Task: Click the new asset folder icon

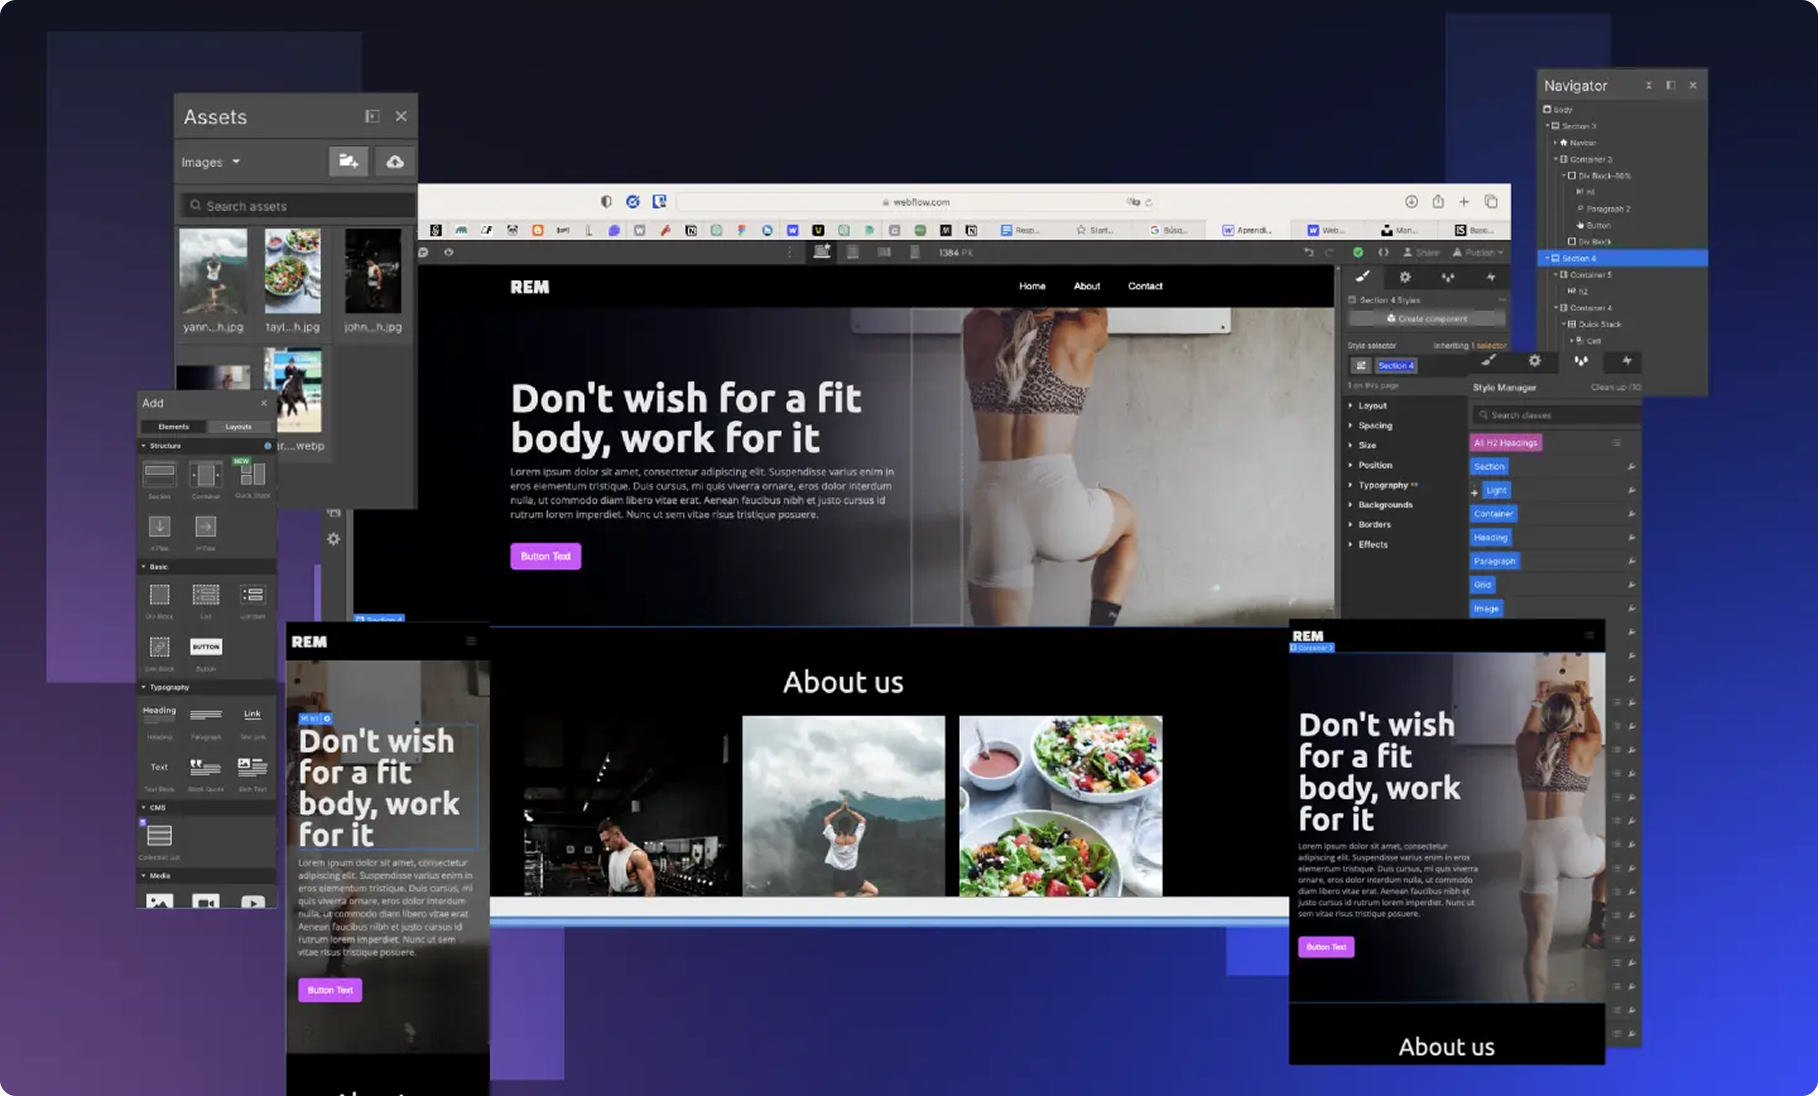Action: [348, 161]
